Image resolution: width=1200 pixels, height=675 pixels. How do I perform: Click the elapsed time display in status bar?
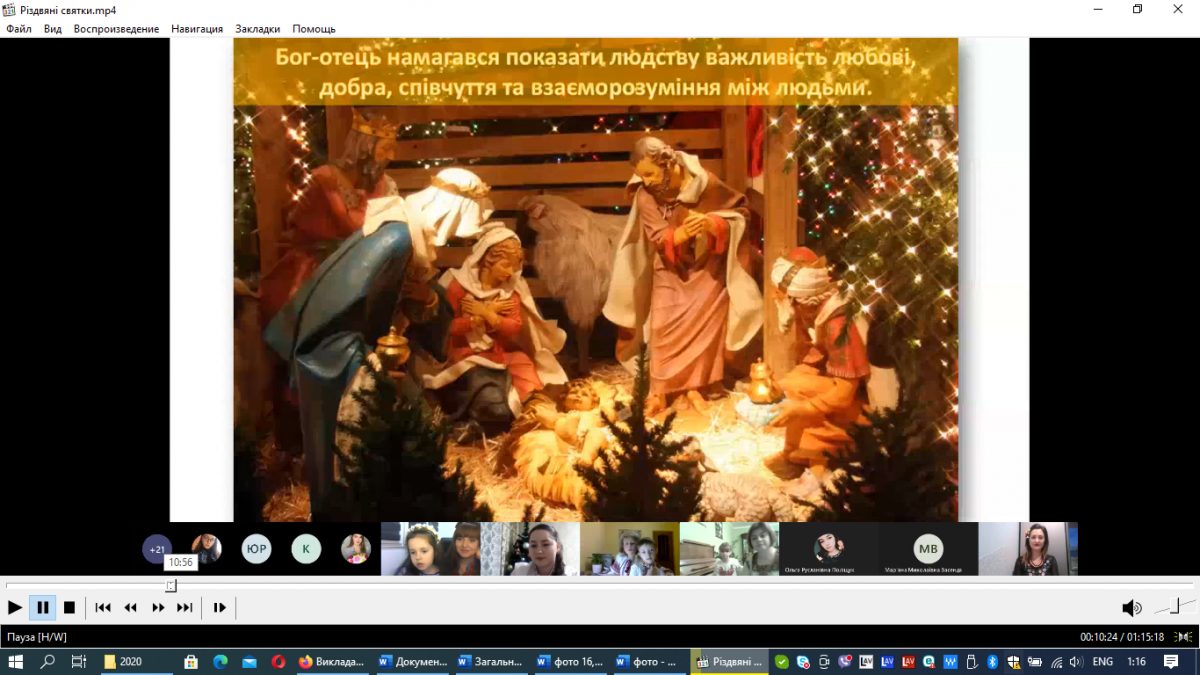(1100, 637)
